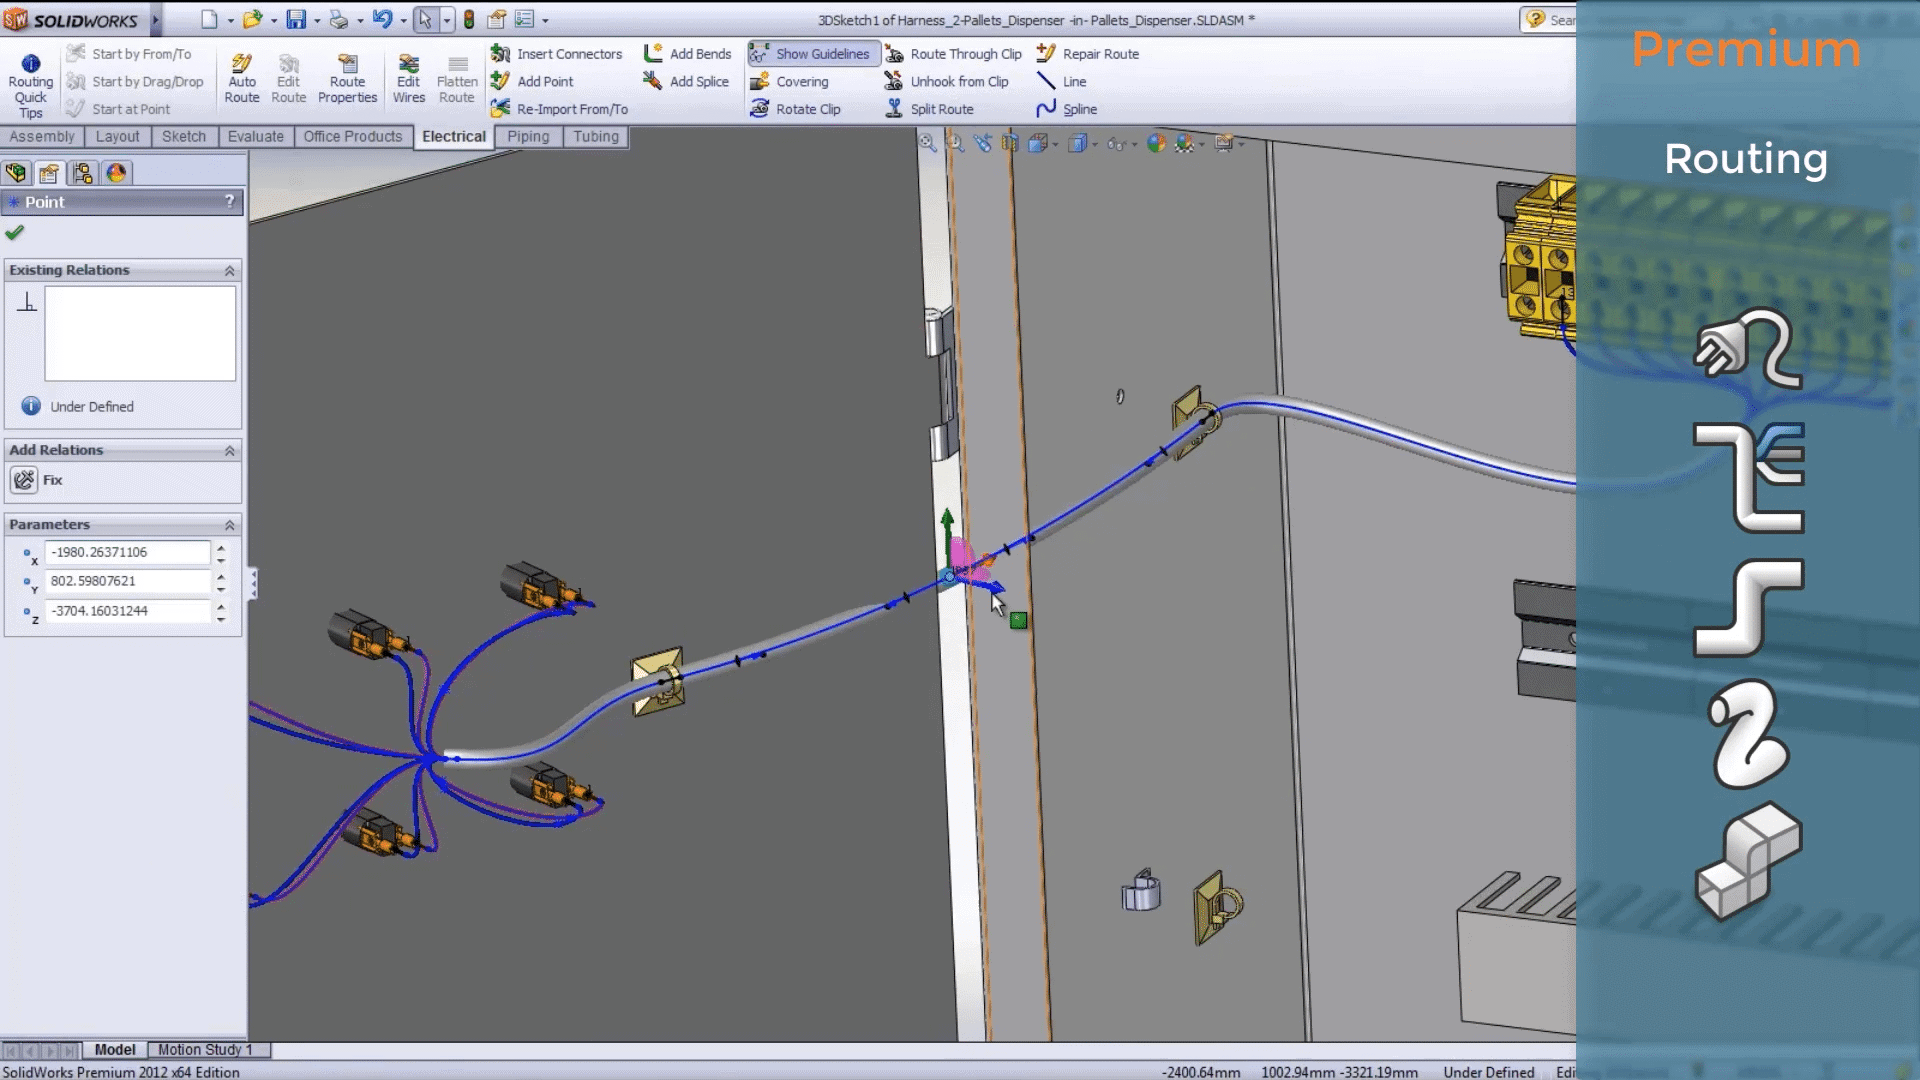Image resolution: width=1920 pixels, height=1080 pixels.
Task: Click the New document icon
Action: pos(209,20)
